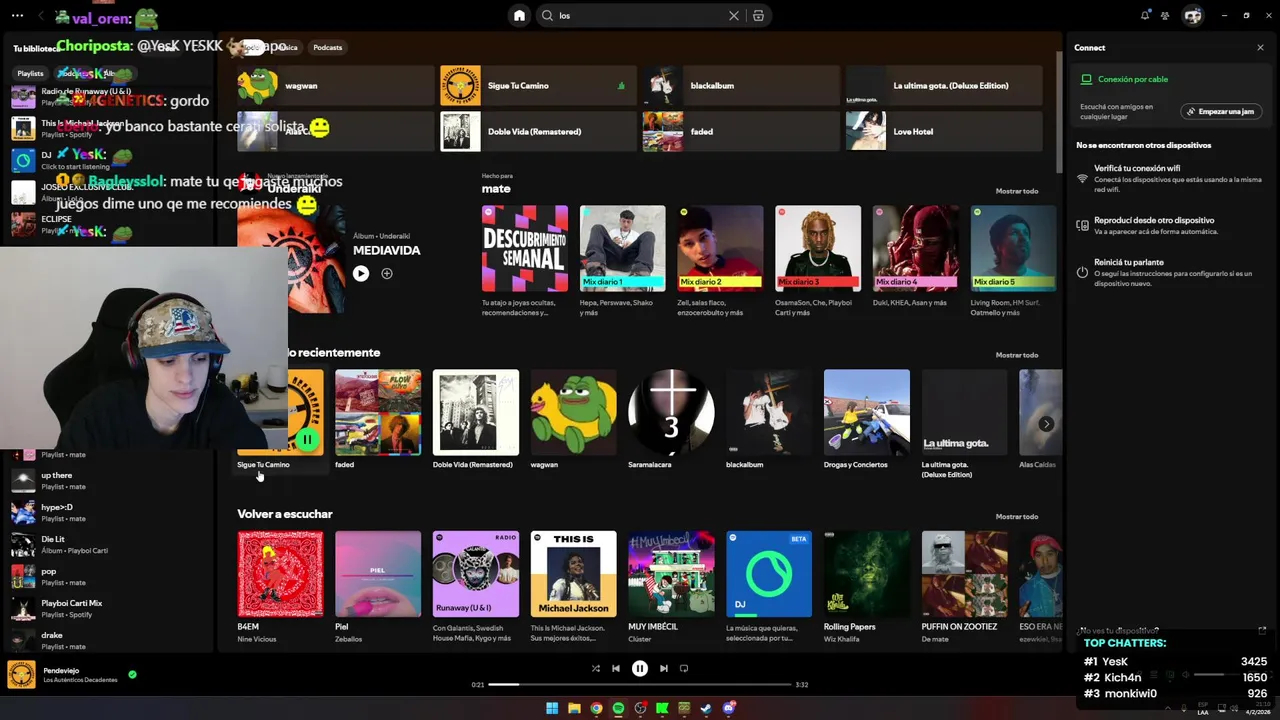Open Steam from the taskbar
The image size is (1280, 720).
click(706, 709)
